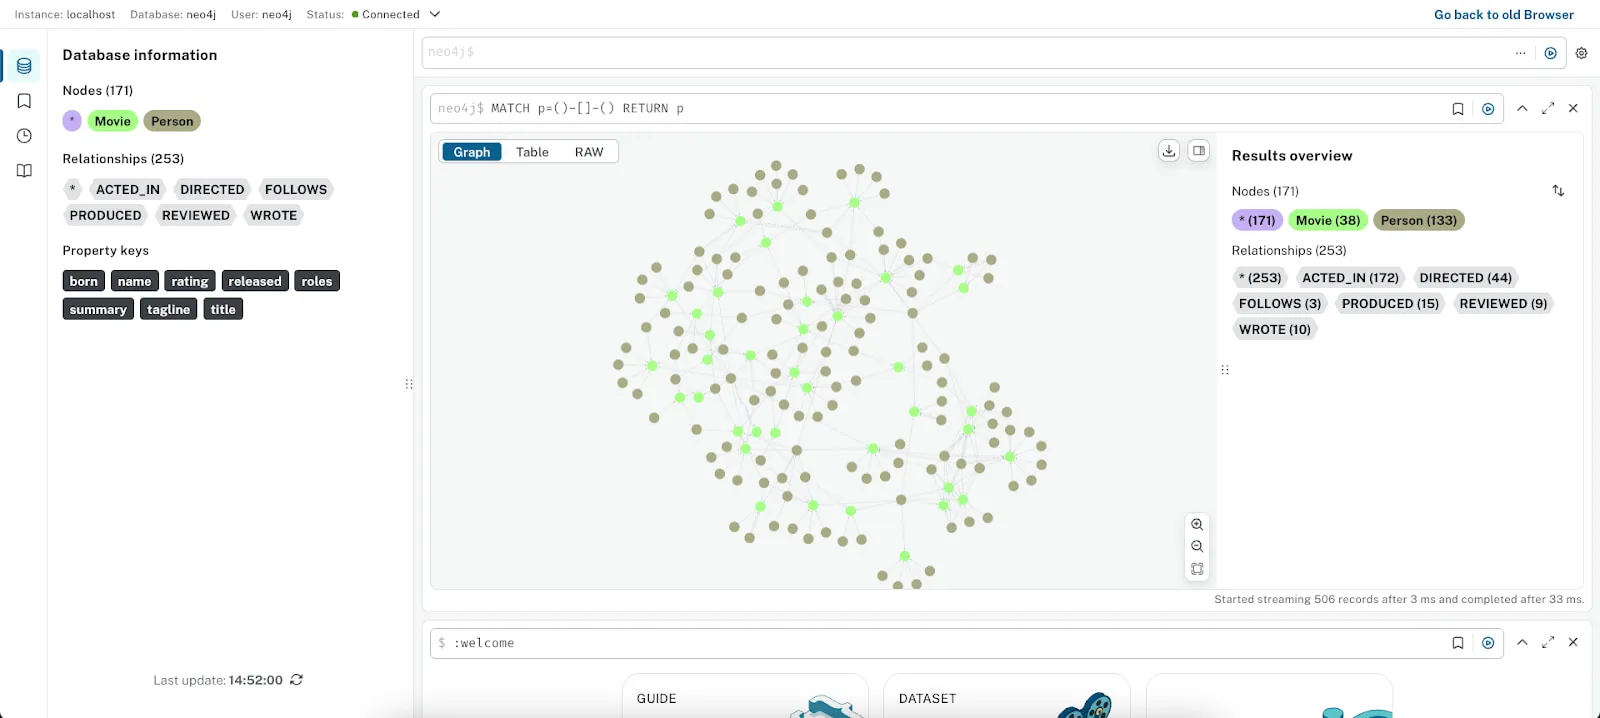1600x718 pixels.
Task: Open the Database information sidebar icon
Action: tap(24, 66)
